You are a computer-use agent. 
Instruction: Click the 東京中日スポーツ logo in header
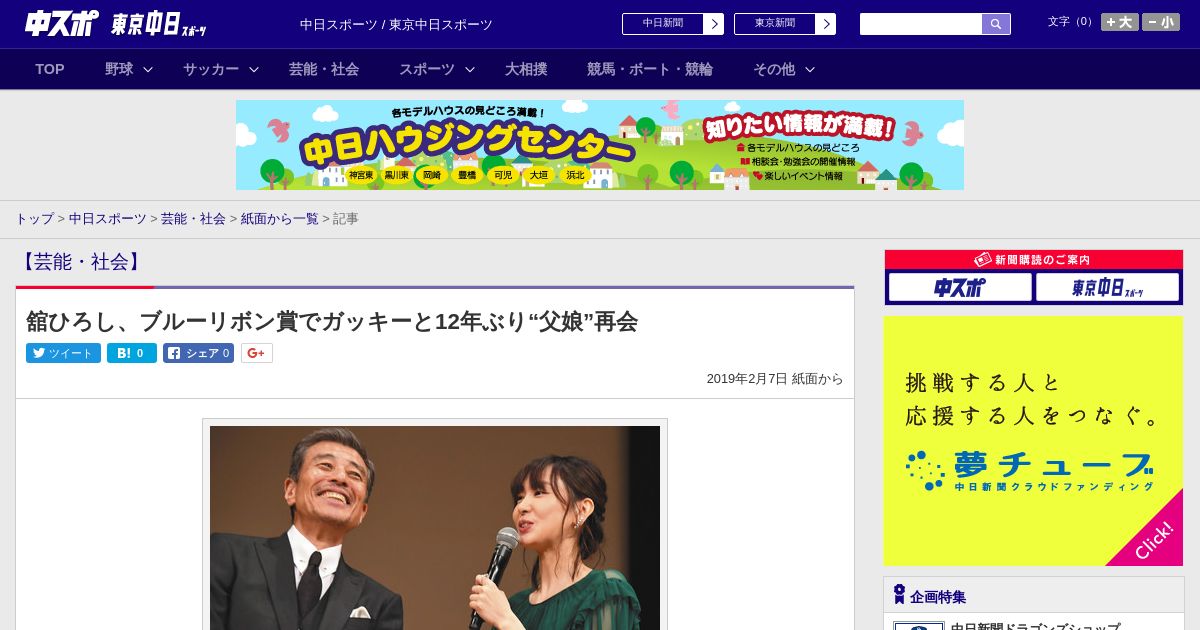[x=158, y=24]
